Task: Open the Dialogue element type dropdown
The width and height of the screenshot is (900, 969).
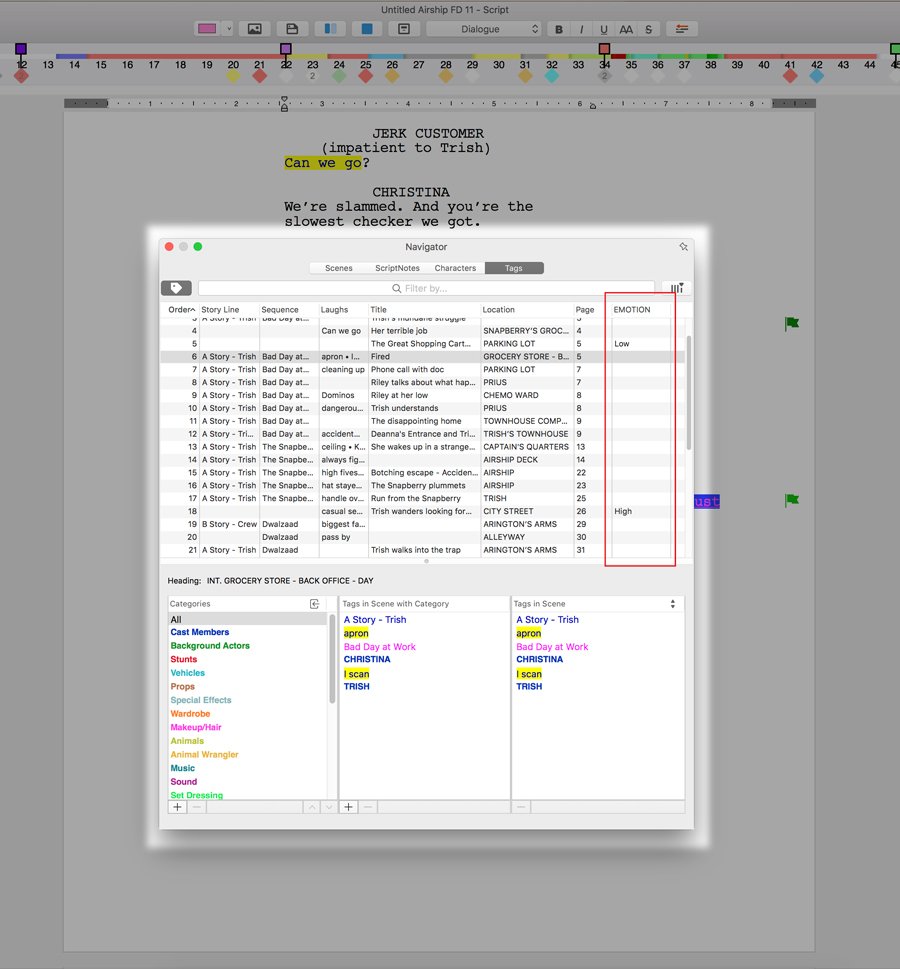Action: (x=484, y=29)
